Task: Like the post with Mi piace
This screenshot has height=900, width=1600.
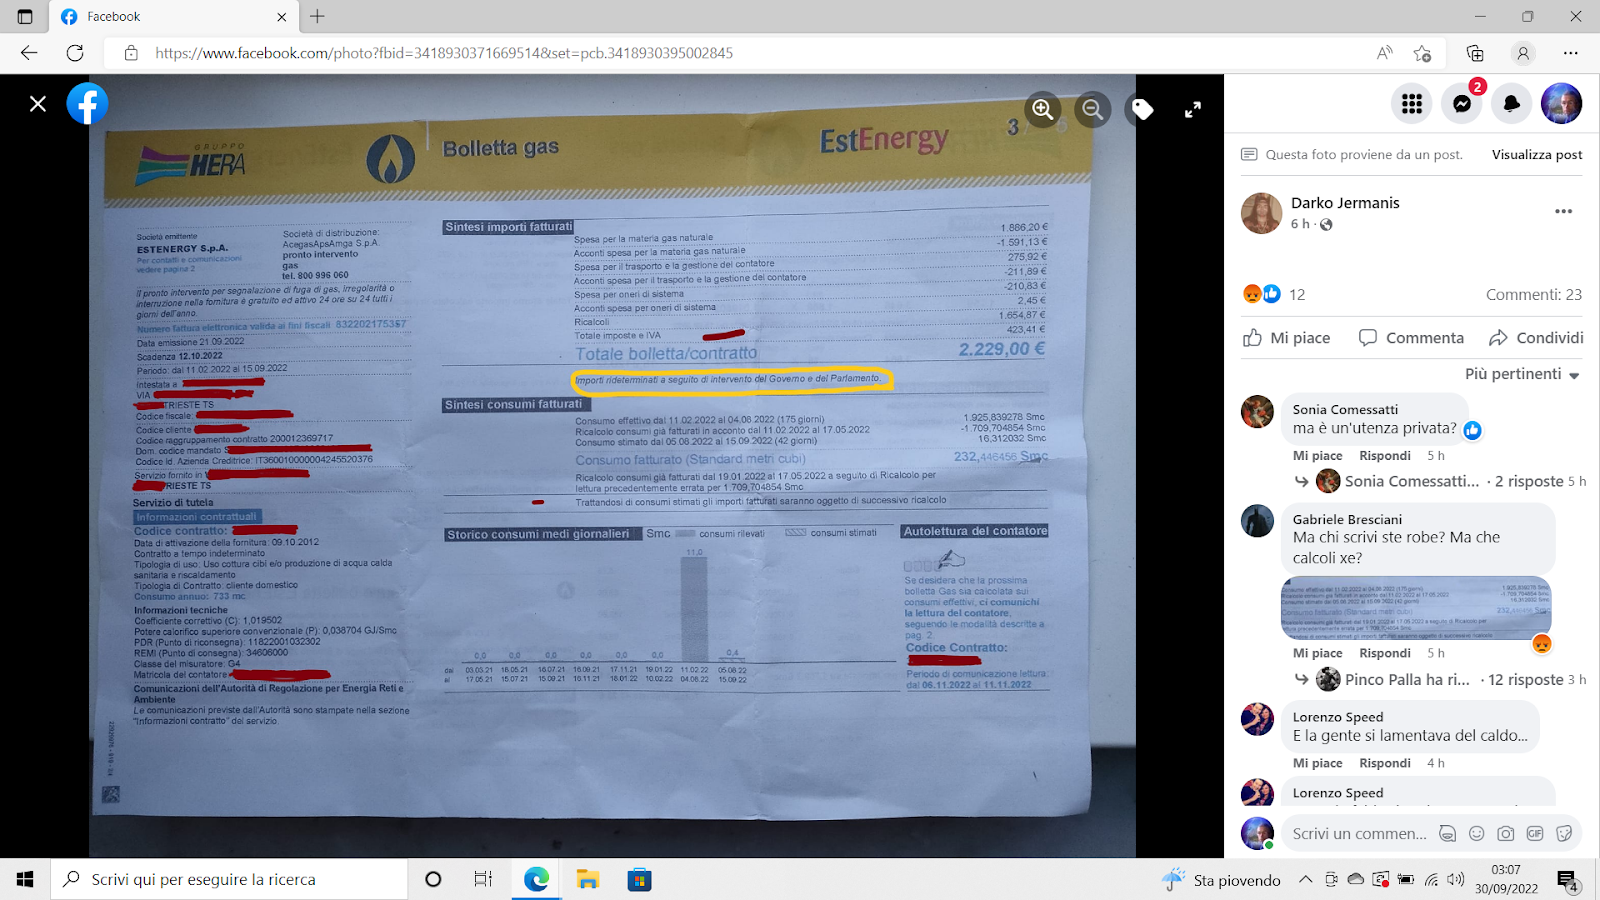Action: click(x=1286, y=338)
